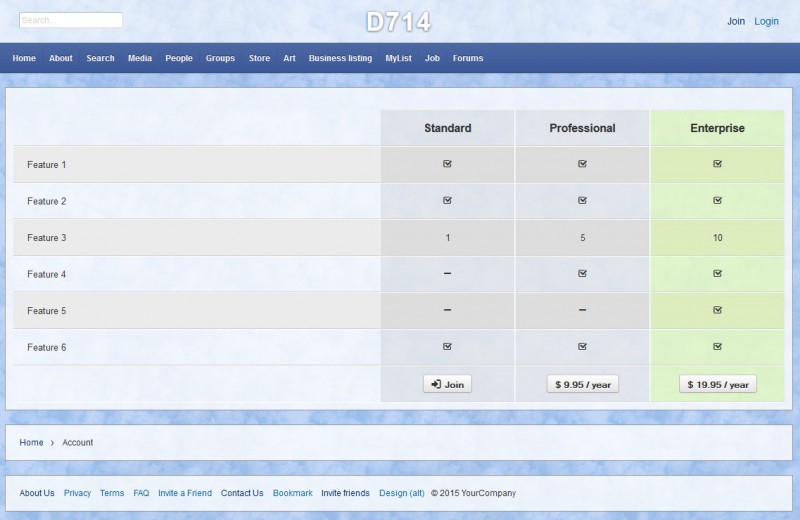Click the © 2015 YourCompany footer text

tap(473, 493)
